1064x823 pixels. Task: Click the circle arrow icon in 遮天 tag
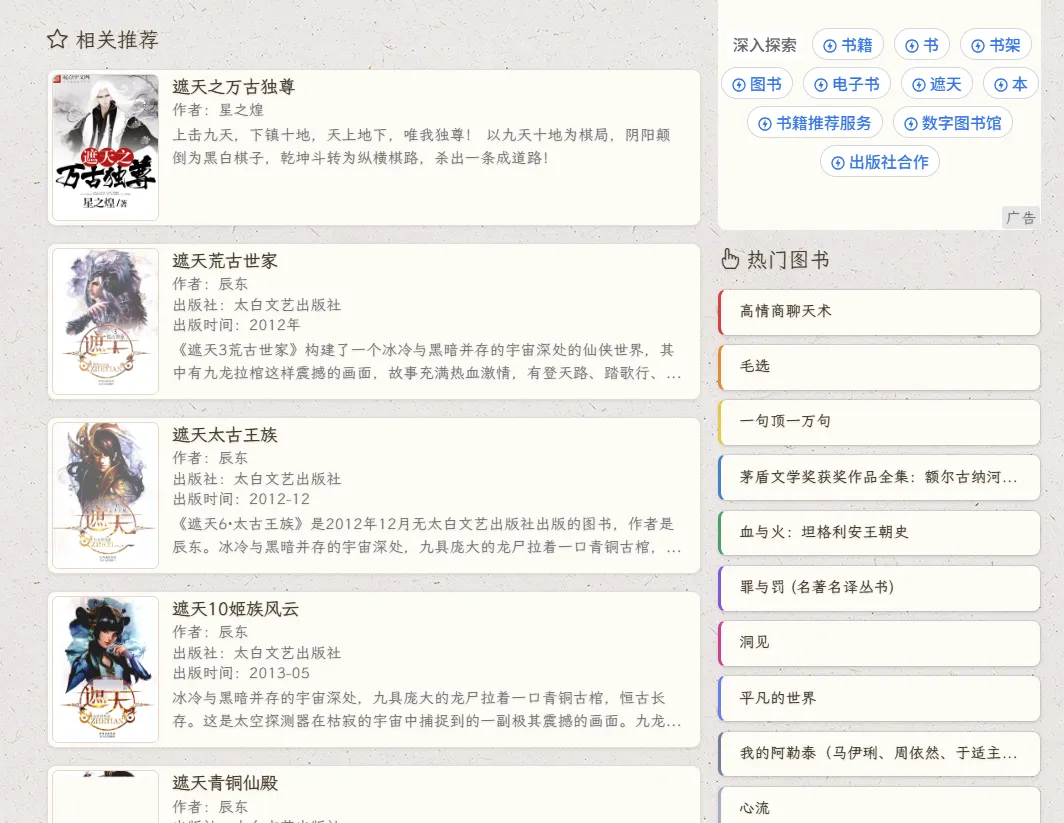919,85
